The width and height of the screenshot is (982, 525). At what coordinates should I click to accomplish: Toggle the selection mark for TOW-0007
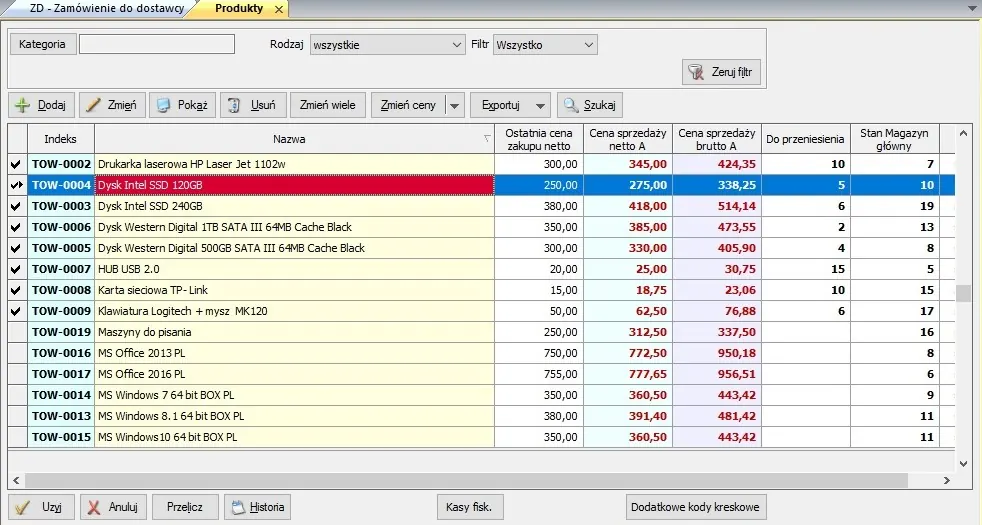17,269
